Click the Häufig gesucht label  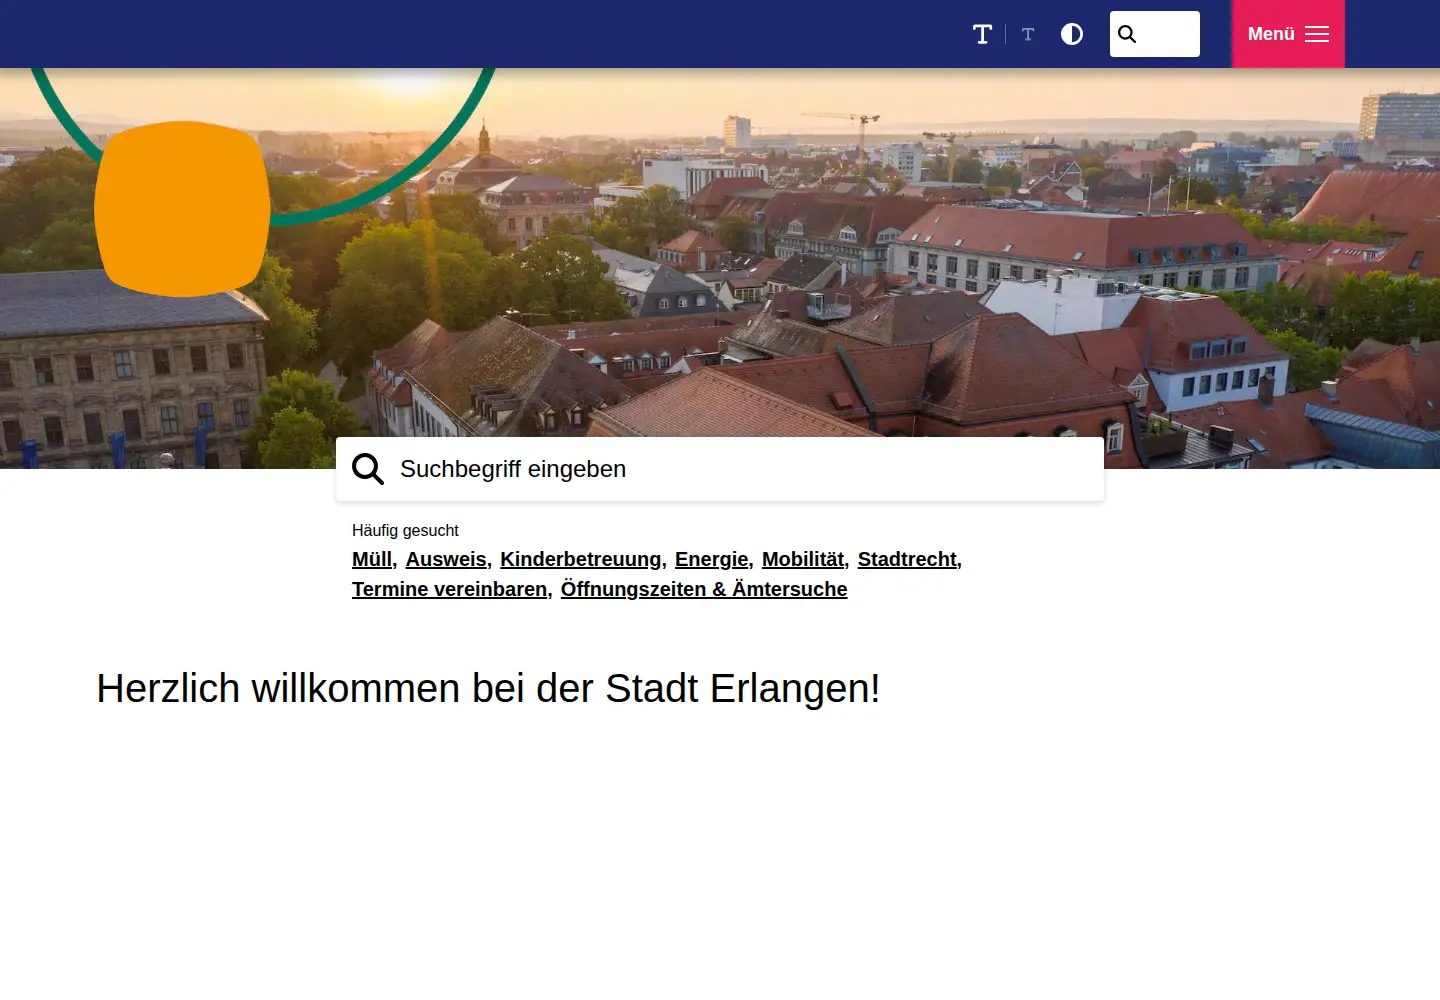(x=405, y=530)
